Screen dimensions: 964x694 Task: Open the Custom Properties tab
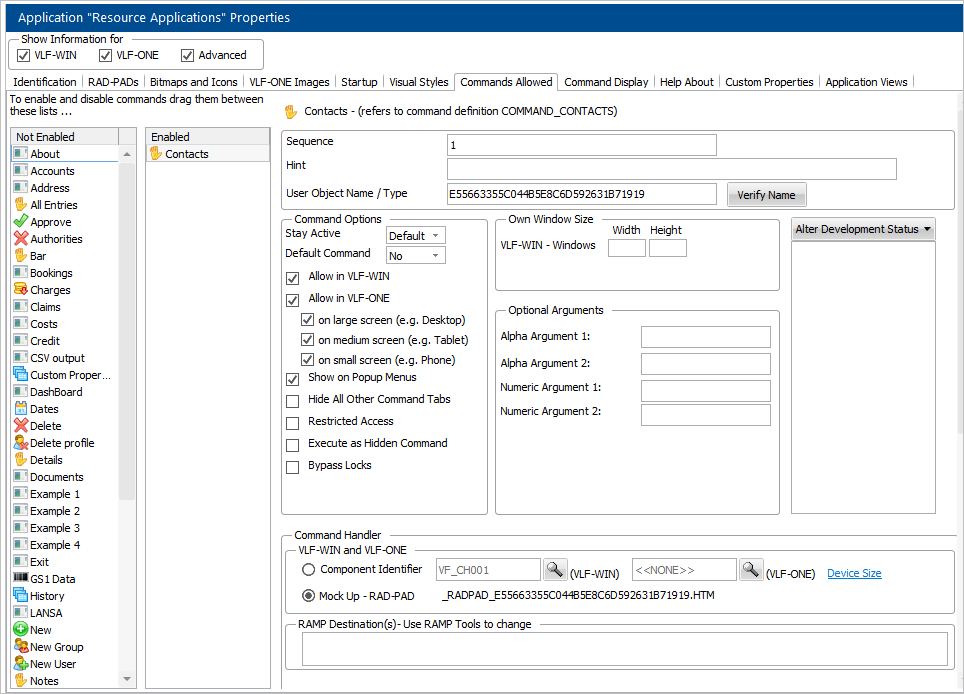[768, 82]
